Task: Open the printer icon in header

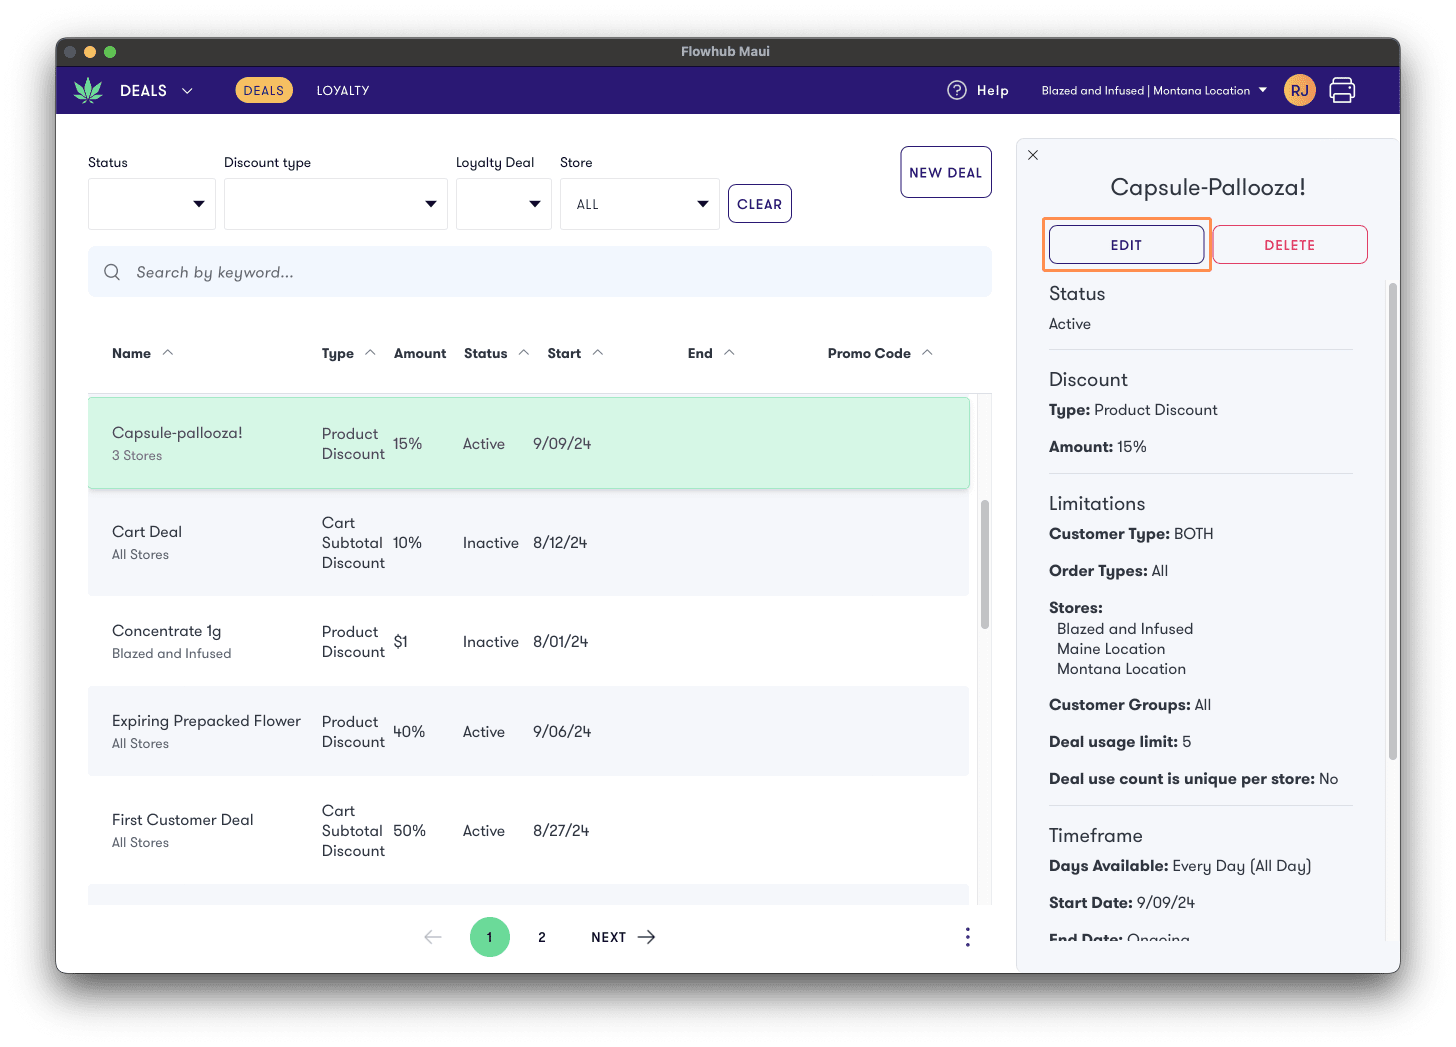Action: tap(1342, 90)
